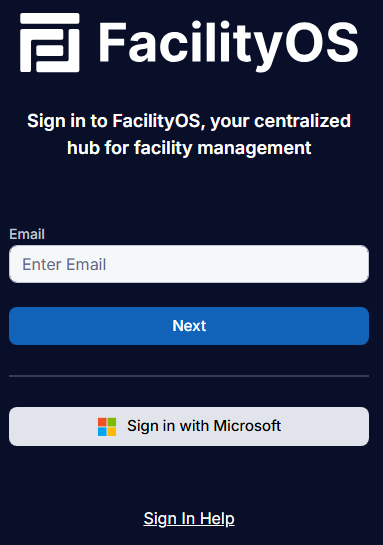The height and width of the screenshot is (545, 383).
Task: Click the Microsoft four-color logo icon
Action: 107,427
